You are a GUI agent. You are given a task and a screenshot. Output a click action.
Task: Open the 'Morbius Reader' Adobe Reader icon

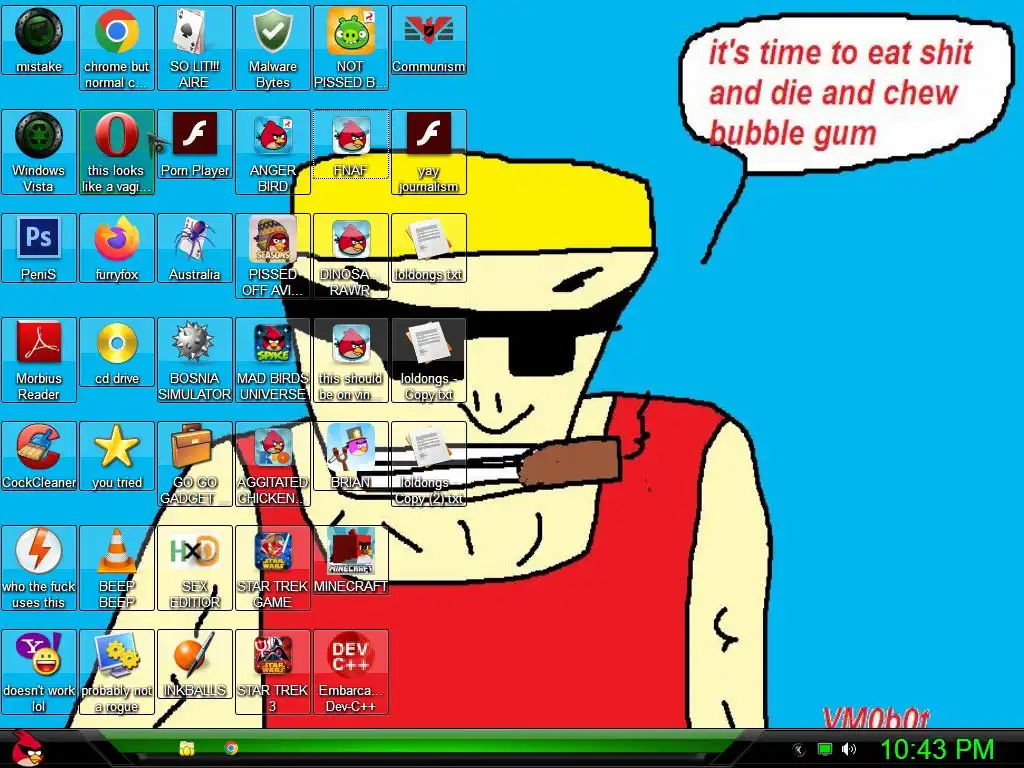[x=39, y=359]
